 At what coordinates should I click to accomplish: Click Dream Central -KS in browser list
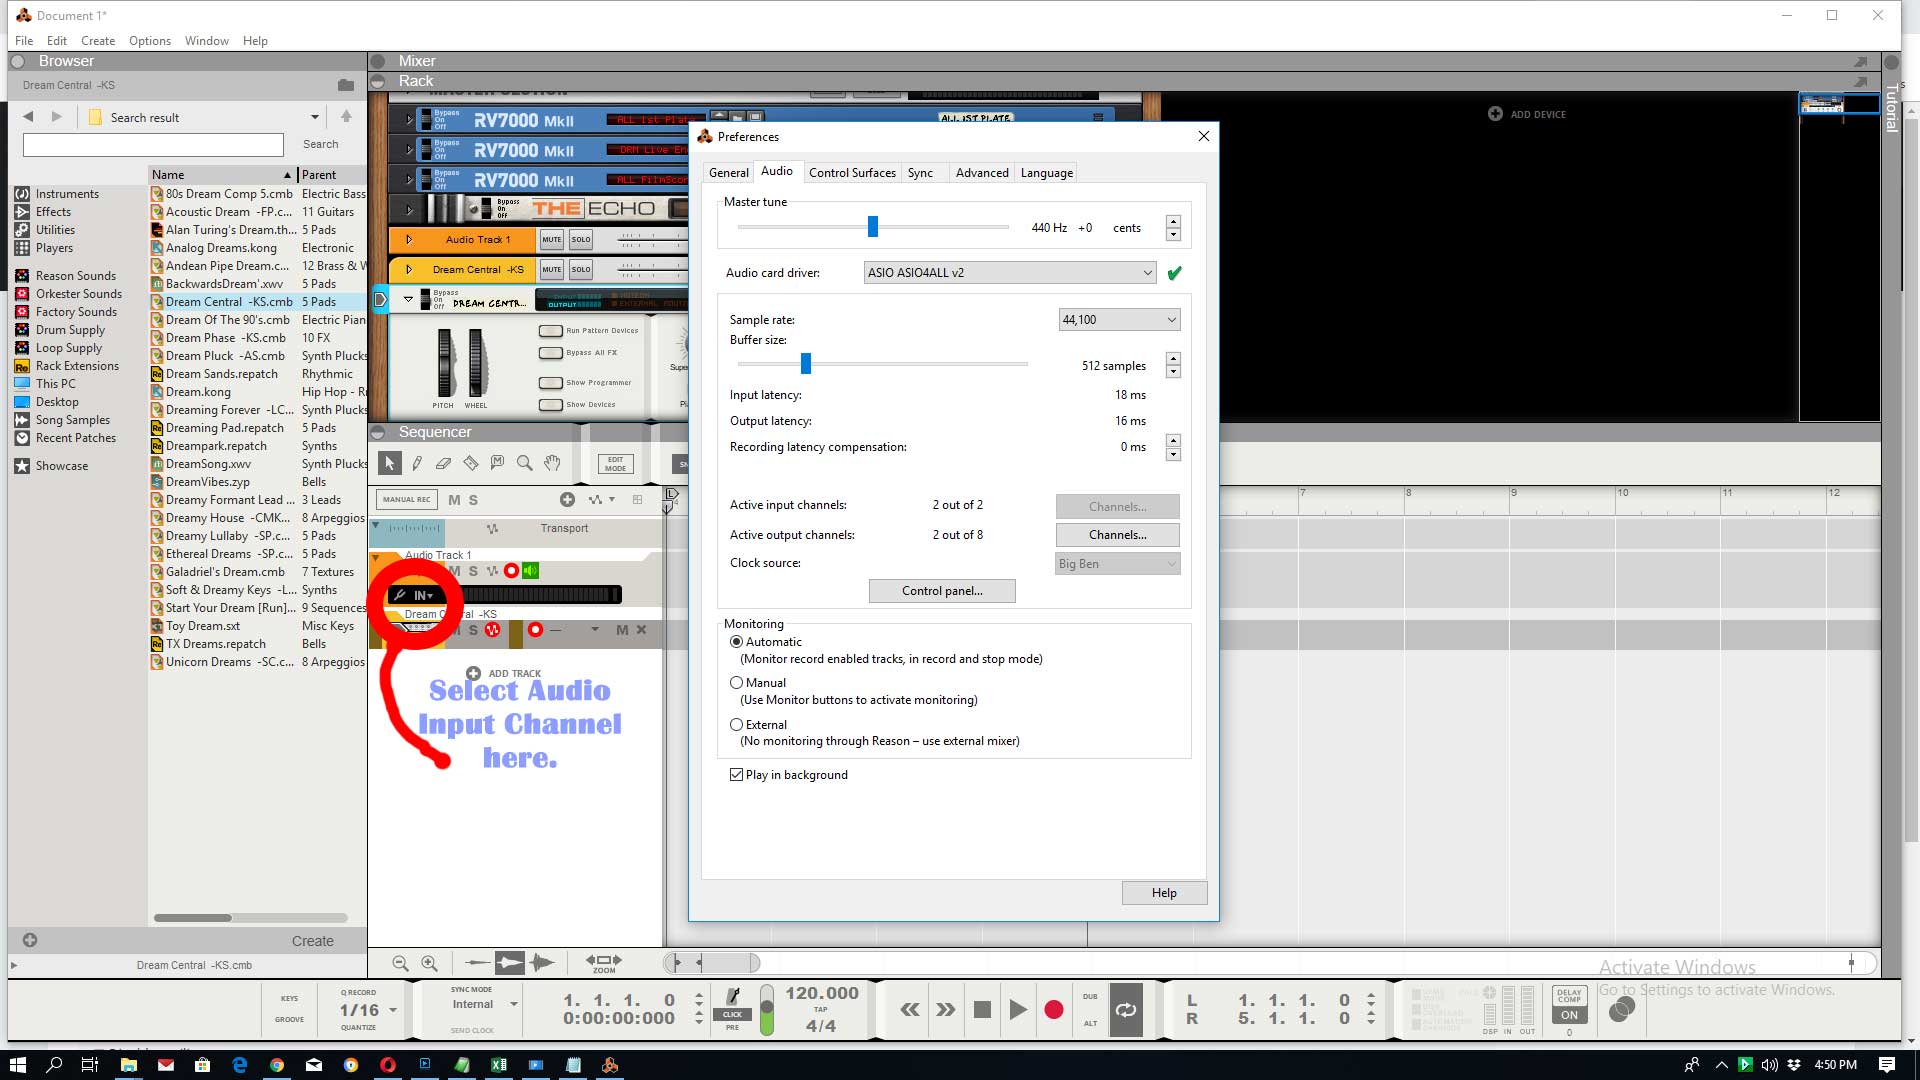(228, 301)
